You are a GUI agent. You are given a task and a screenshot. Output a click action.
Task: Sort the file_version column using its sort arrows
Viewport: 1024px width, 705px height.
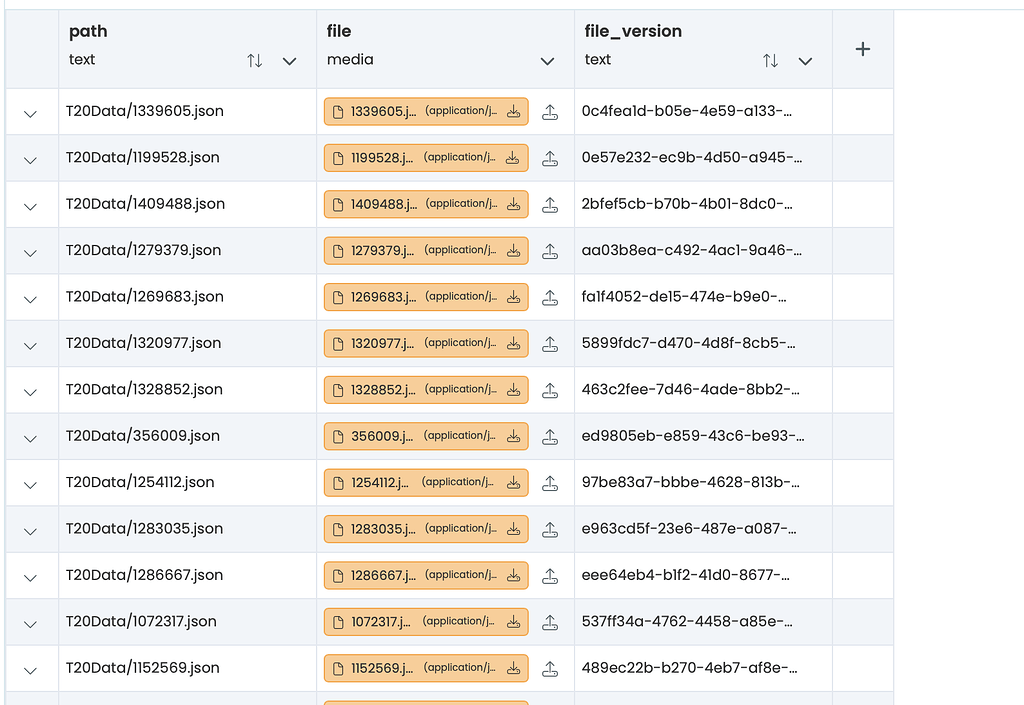point(771,60)
